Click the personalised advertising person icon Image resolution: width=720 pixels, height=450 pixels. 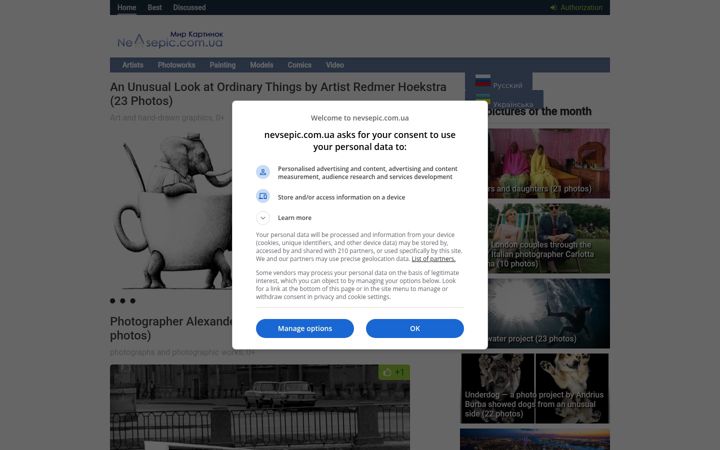(263, 172)
